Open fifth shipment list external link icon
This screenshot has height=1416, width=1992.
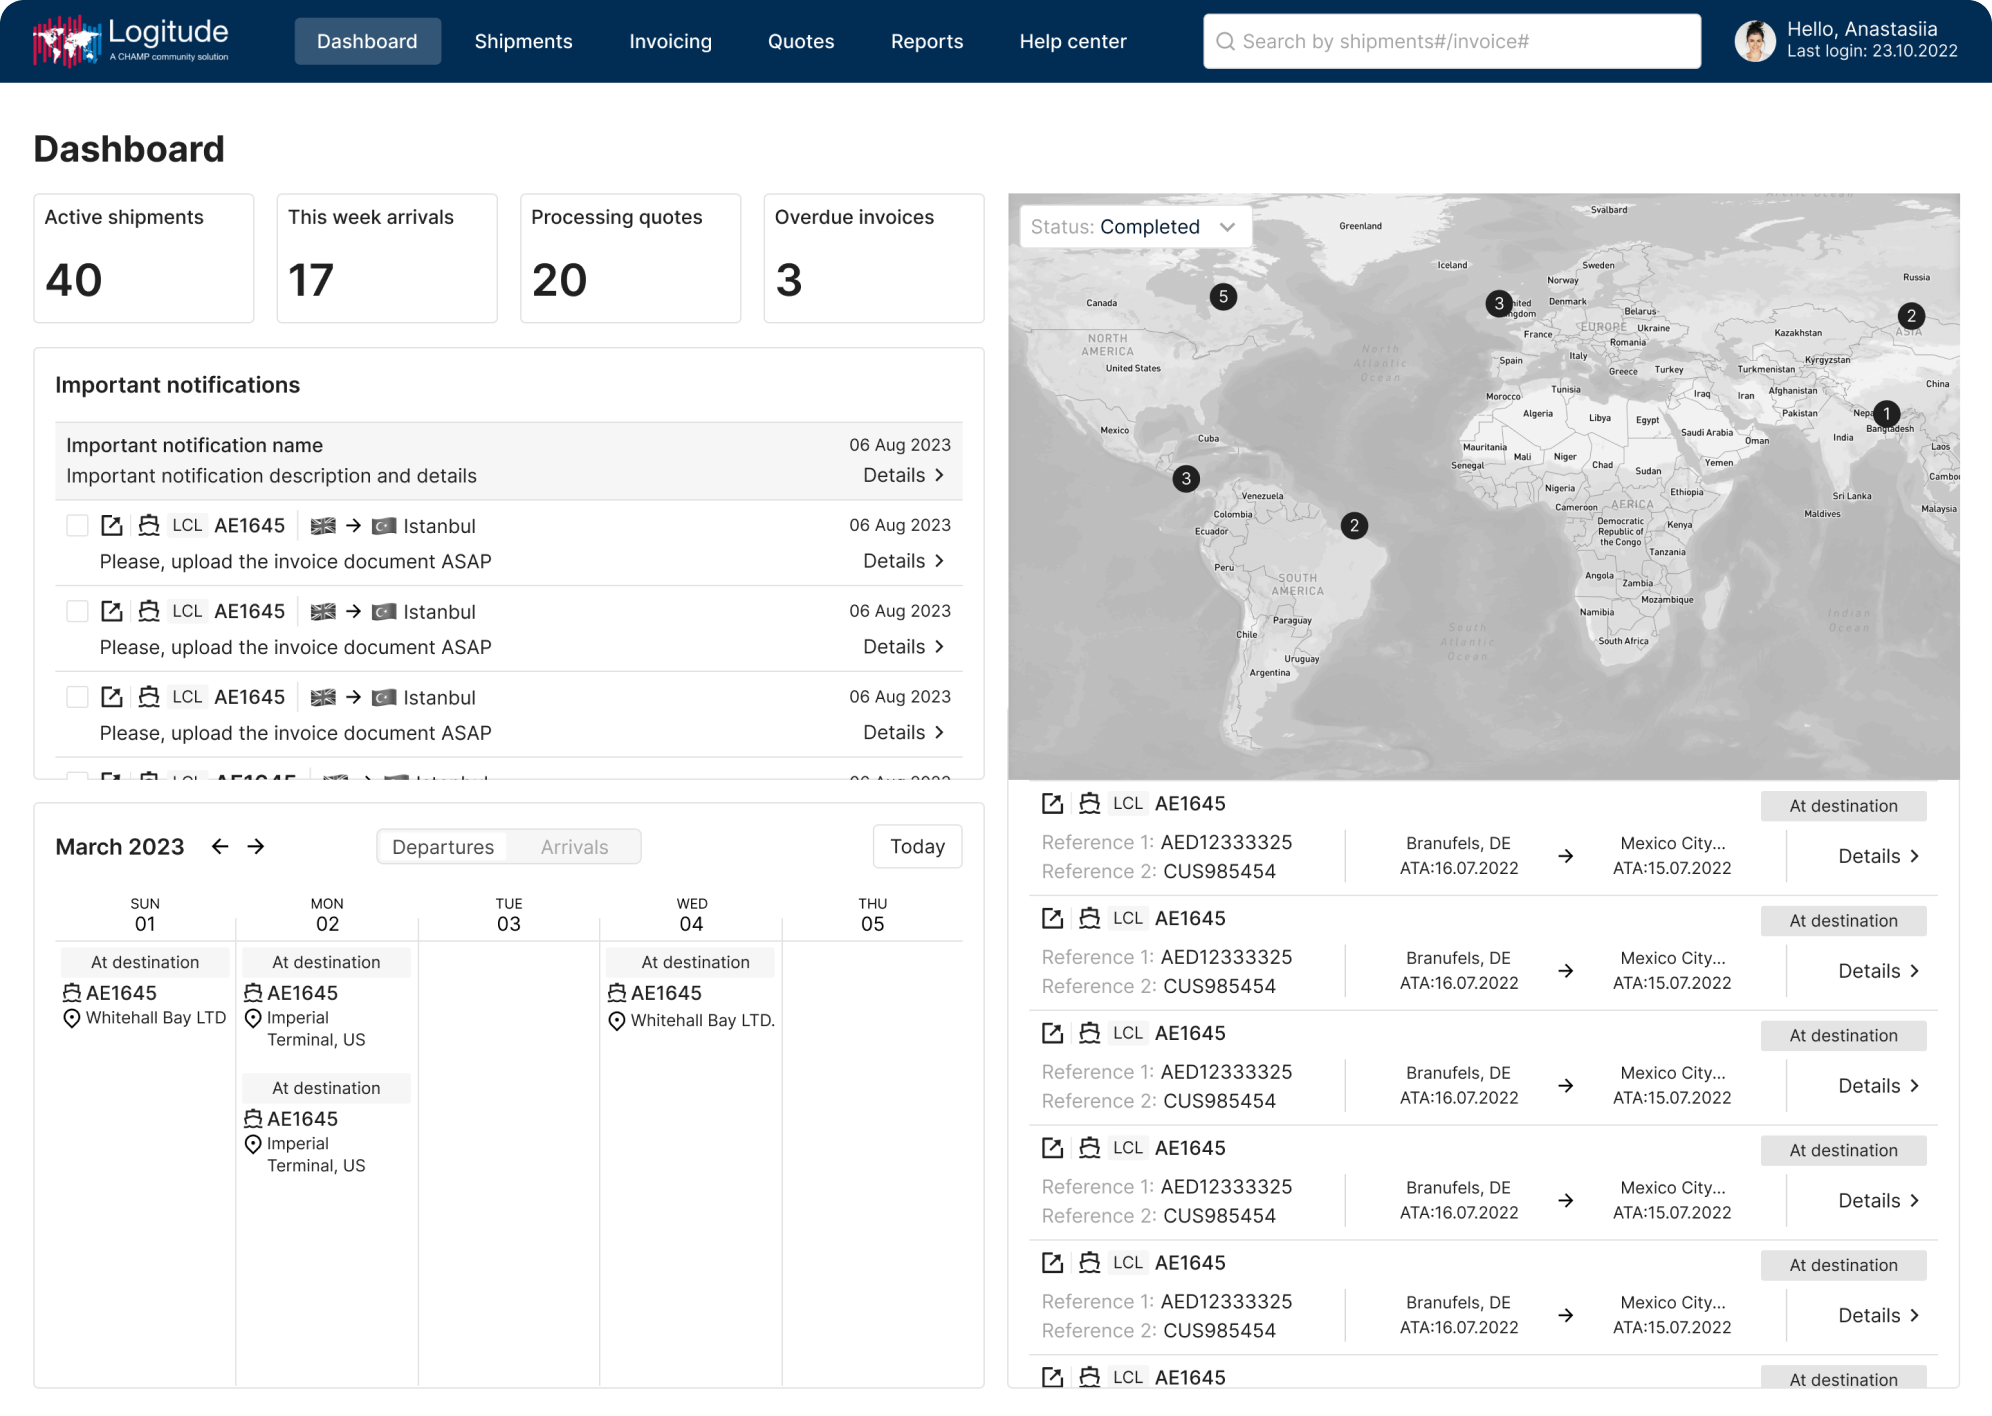(1052, 1263)
